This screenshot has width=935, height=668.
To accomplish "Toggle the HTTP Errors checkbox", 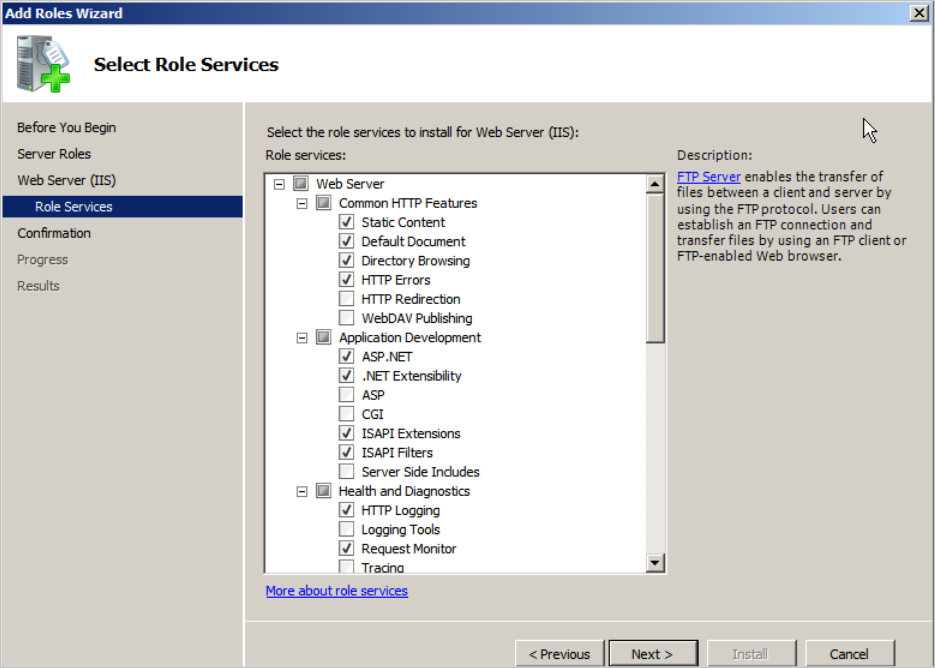I will click(346, 279).
